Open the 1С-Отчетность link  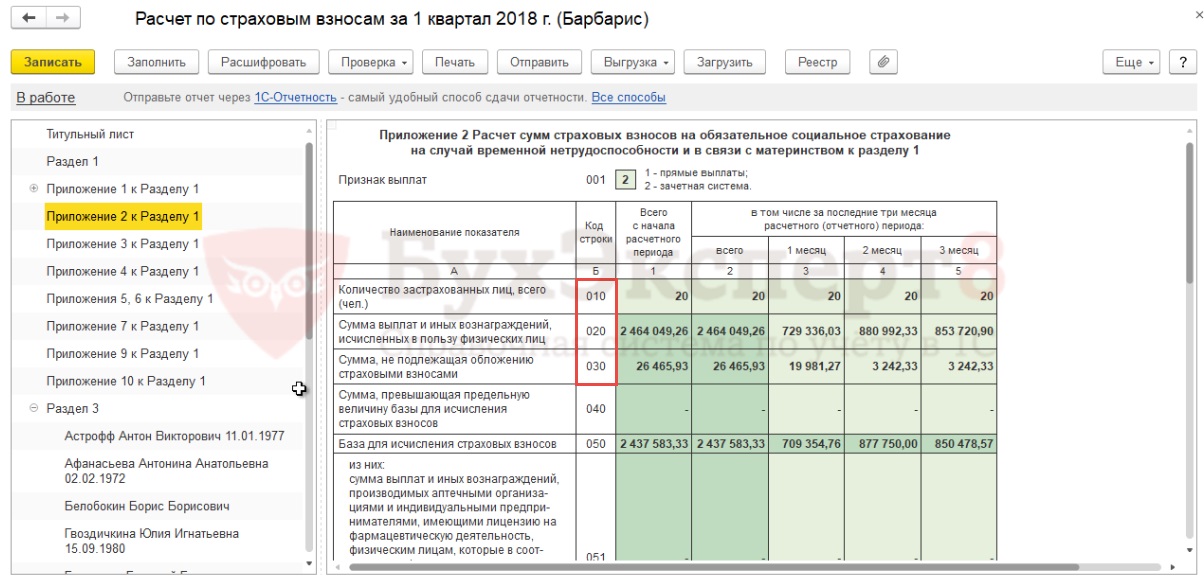point(295,98)
